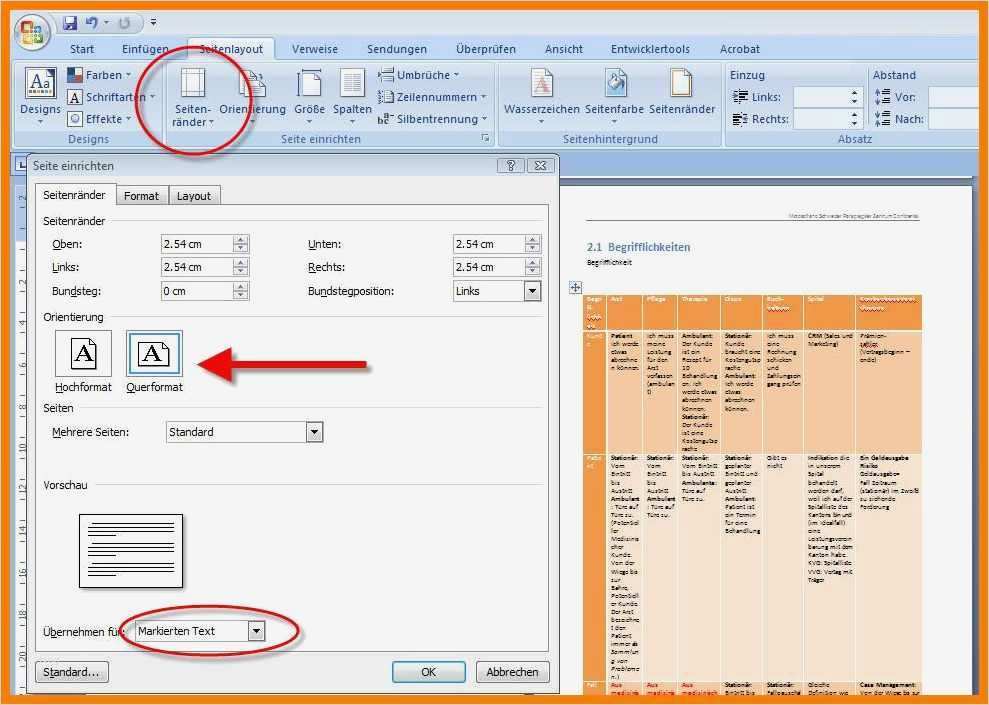Open Farben theme colors
The height and width of the screenshot is (705, 989).
click(x=99, y=75)
